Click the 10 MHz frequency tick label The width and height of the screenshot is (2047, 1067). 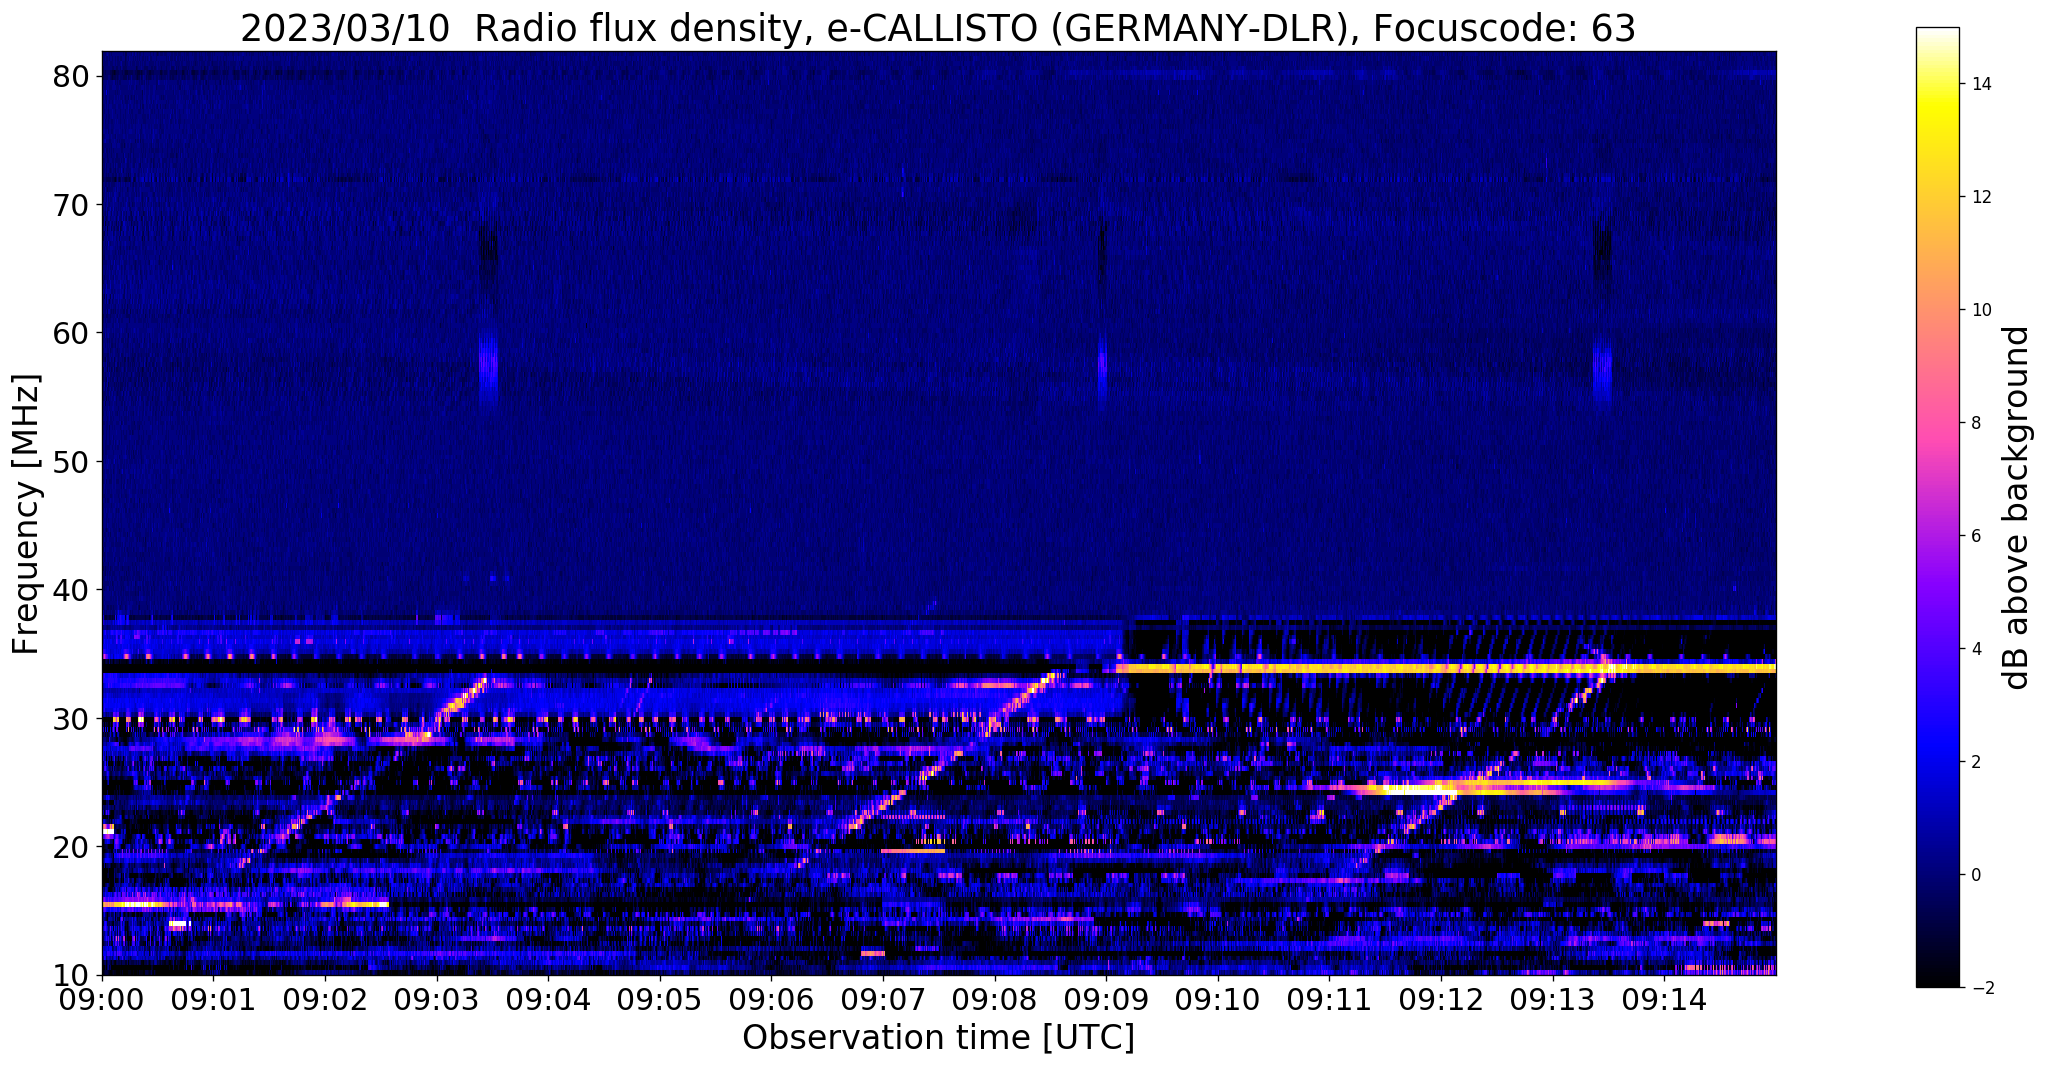(x=71, y=976)
